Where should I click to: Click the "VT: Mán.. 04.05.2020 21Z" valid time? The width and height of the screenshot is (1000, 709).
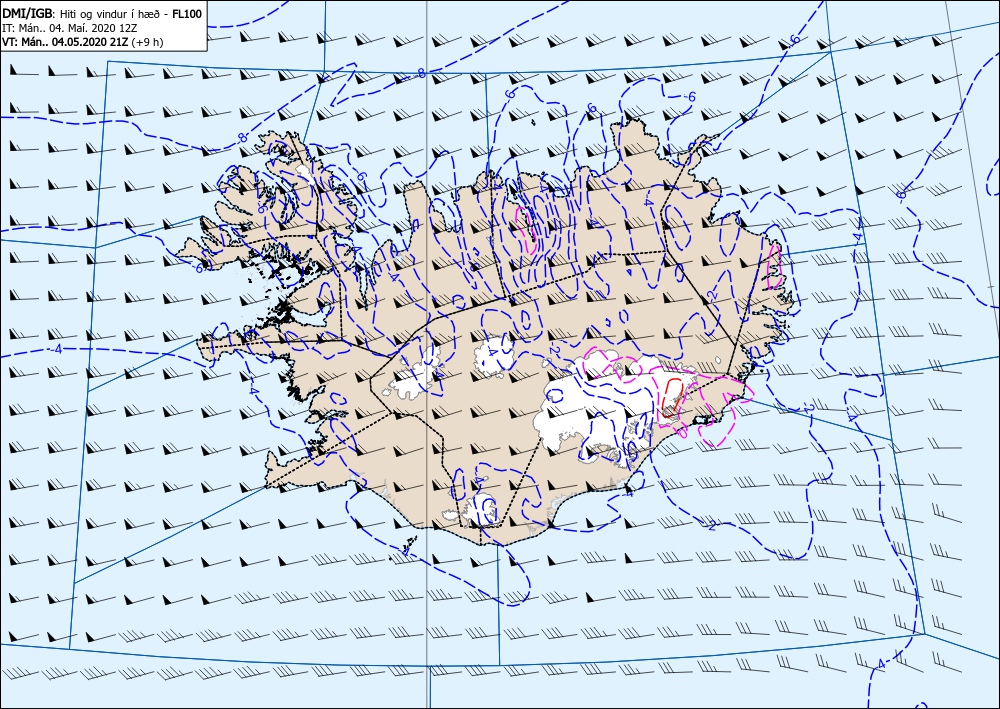pyautogui.click(x=65, y=42)
